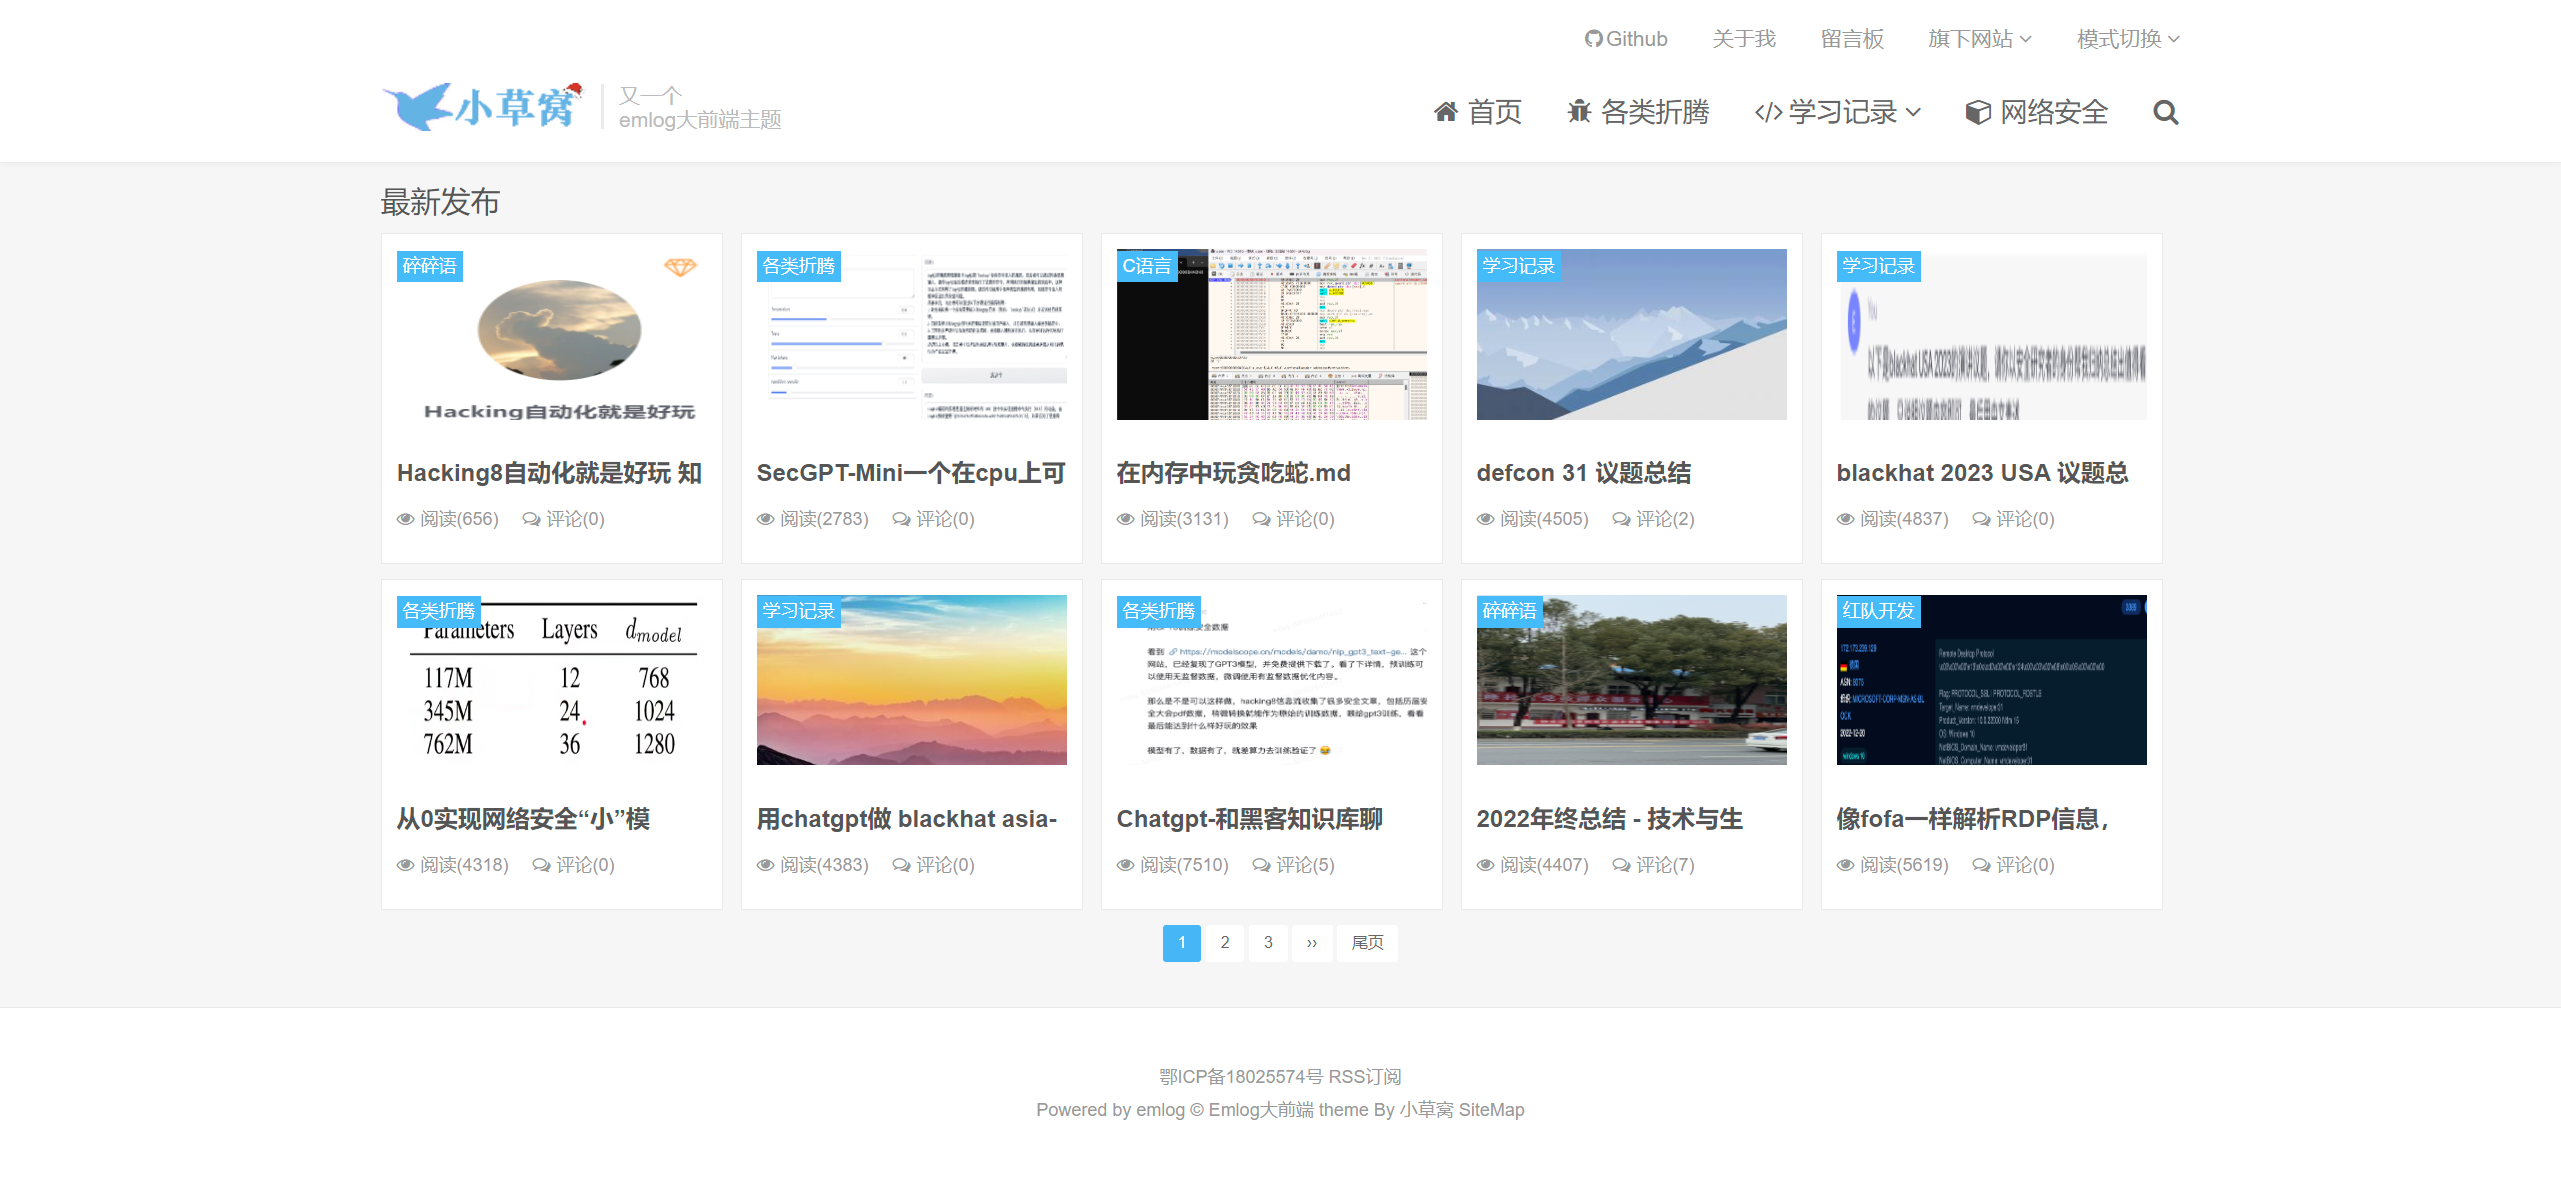Open the defcon 31 mountain thumbnail
The width and height of the screenshot is (2561, 1187).
[1631, 334]
